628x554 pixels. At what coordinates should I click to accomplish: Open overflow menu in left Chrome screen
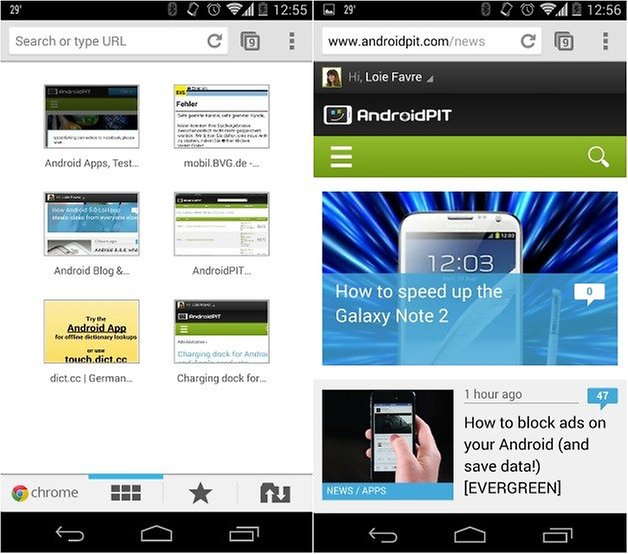tap(292, 41)
